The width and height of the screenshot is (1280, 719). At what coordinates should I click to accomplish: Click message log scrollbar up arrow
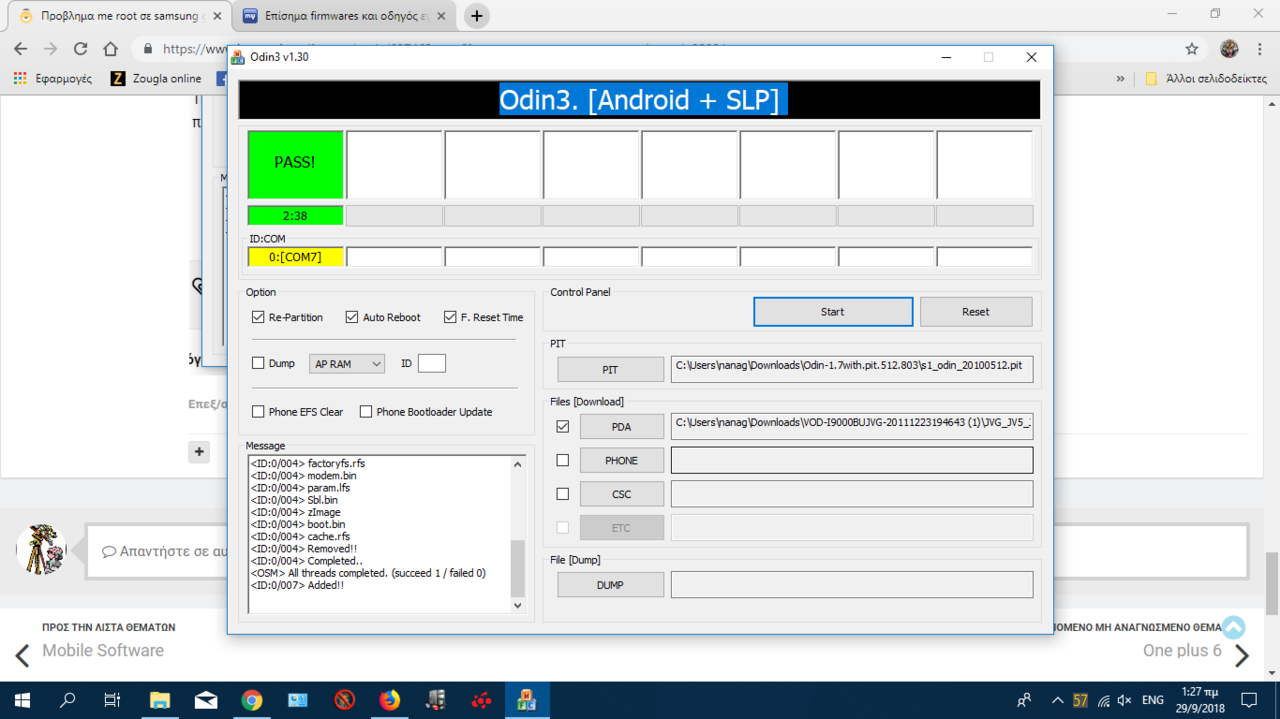coord(517,465)
